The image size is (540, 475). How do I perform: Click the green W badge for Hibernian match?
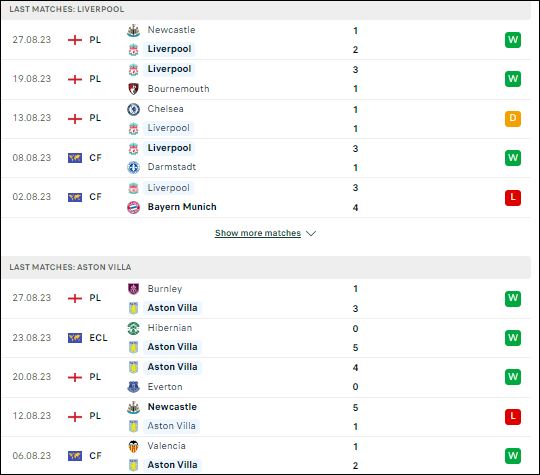coord(513,338)
